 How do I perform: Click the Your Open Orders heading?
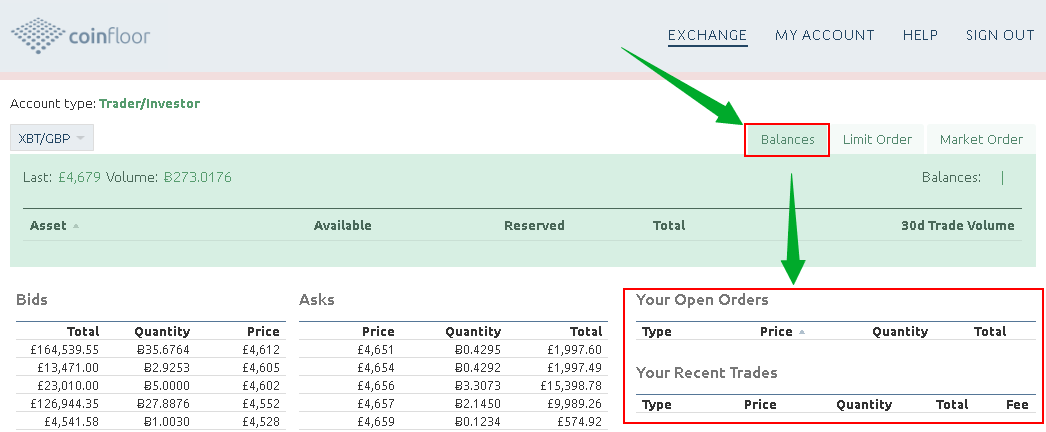tap(702, 300)
